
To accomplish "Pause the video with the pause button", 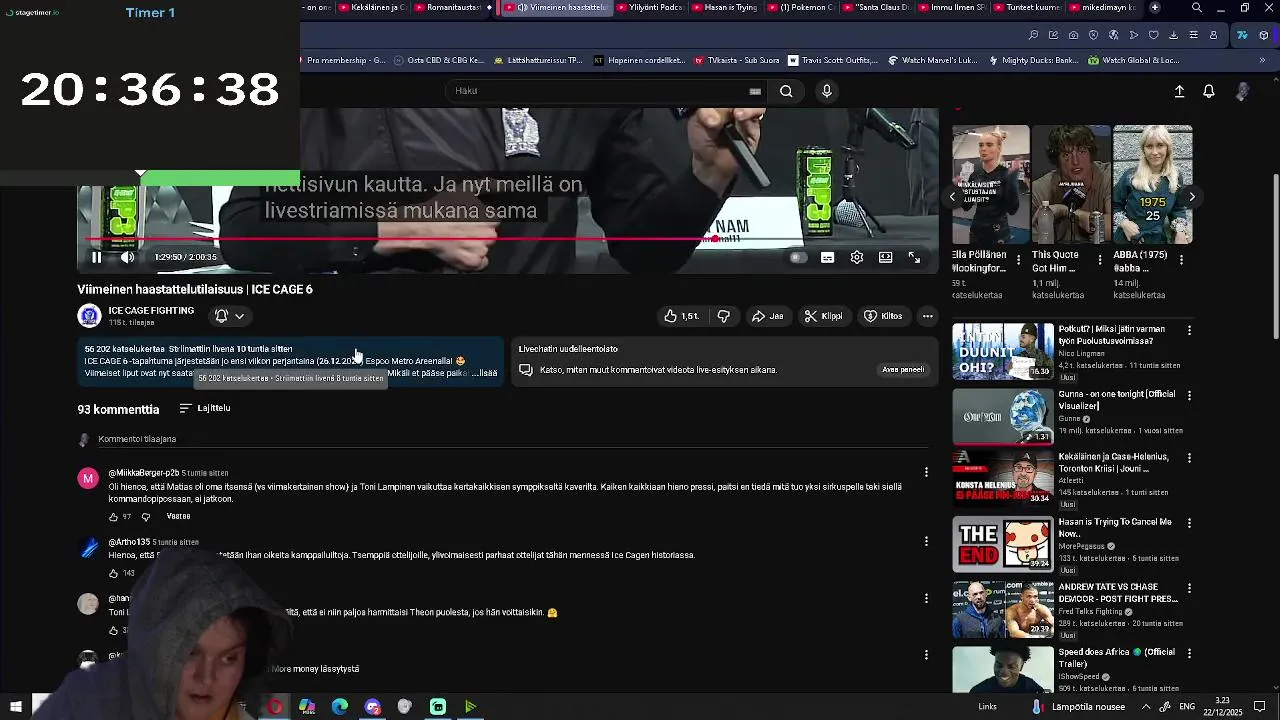I will 96,257.
